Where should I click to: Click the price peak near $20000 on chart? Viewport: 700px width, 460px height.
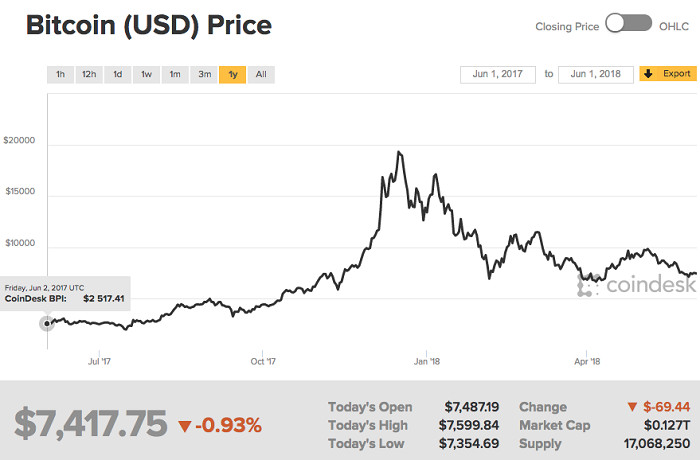coord(399,153)
